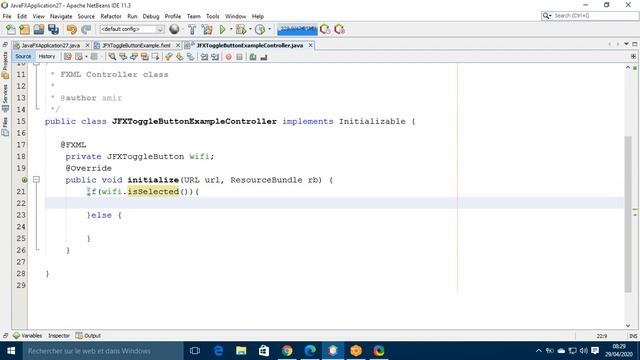Image resolution: width=640 pixels, height=360 pixels.
Task: Click the Open Project toolbar icon
Action: (39, 29)
